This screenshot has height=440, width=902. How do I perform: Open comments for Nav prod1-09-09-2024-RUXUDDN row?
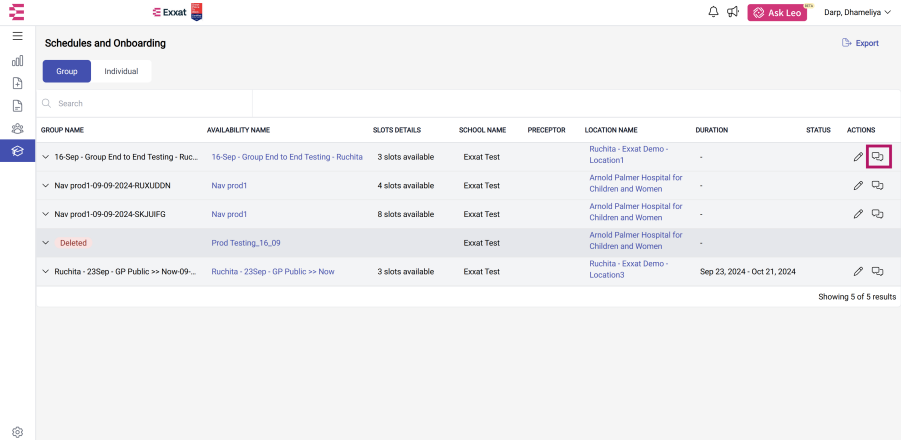pos(877,185)
